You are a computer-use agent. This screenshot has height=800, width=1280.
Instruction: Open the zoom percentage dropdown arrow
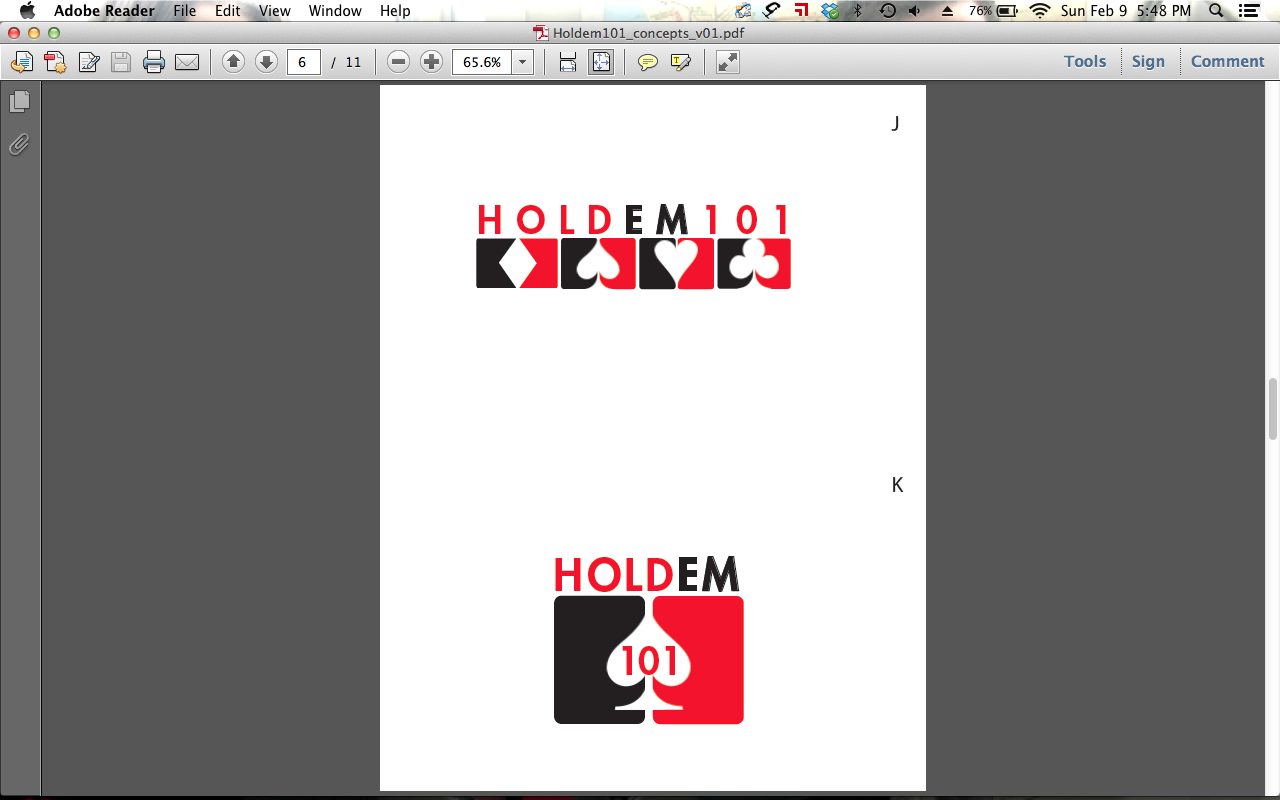coord(523,62)
